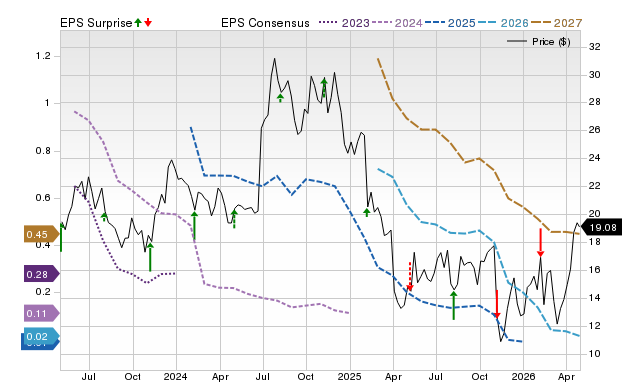Click the 2024 x-axis label
640x382 pixels.
pos(176,376)
